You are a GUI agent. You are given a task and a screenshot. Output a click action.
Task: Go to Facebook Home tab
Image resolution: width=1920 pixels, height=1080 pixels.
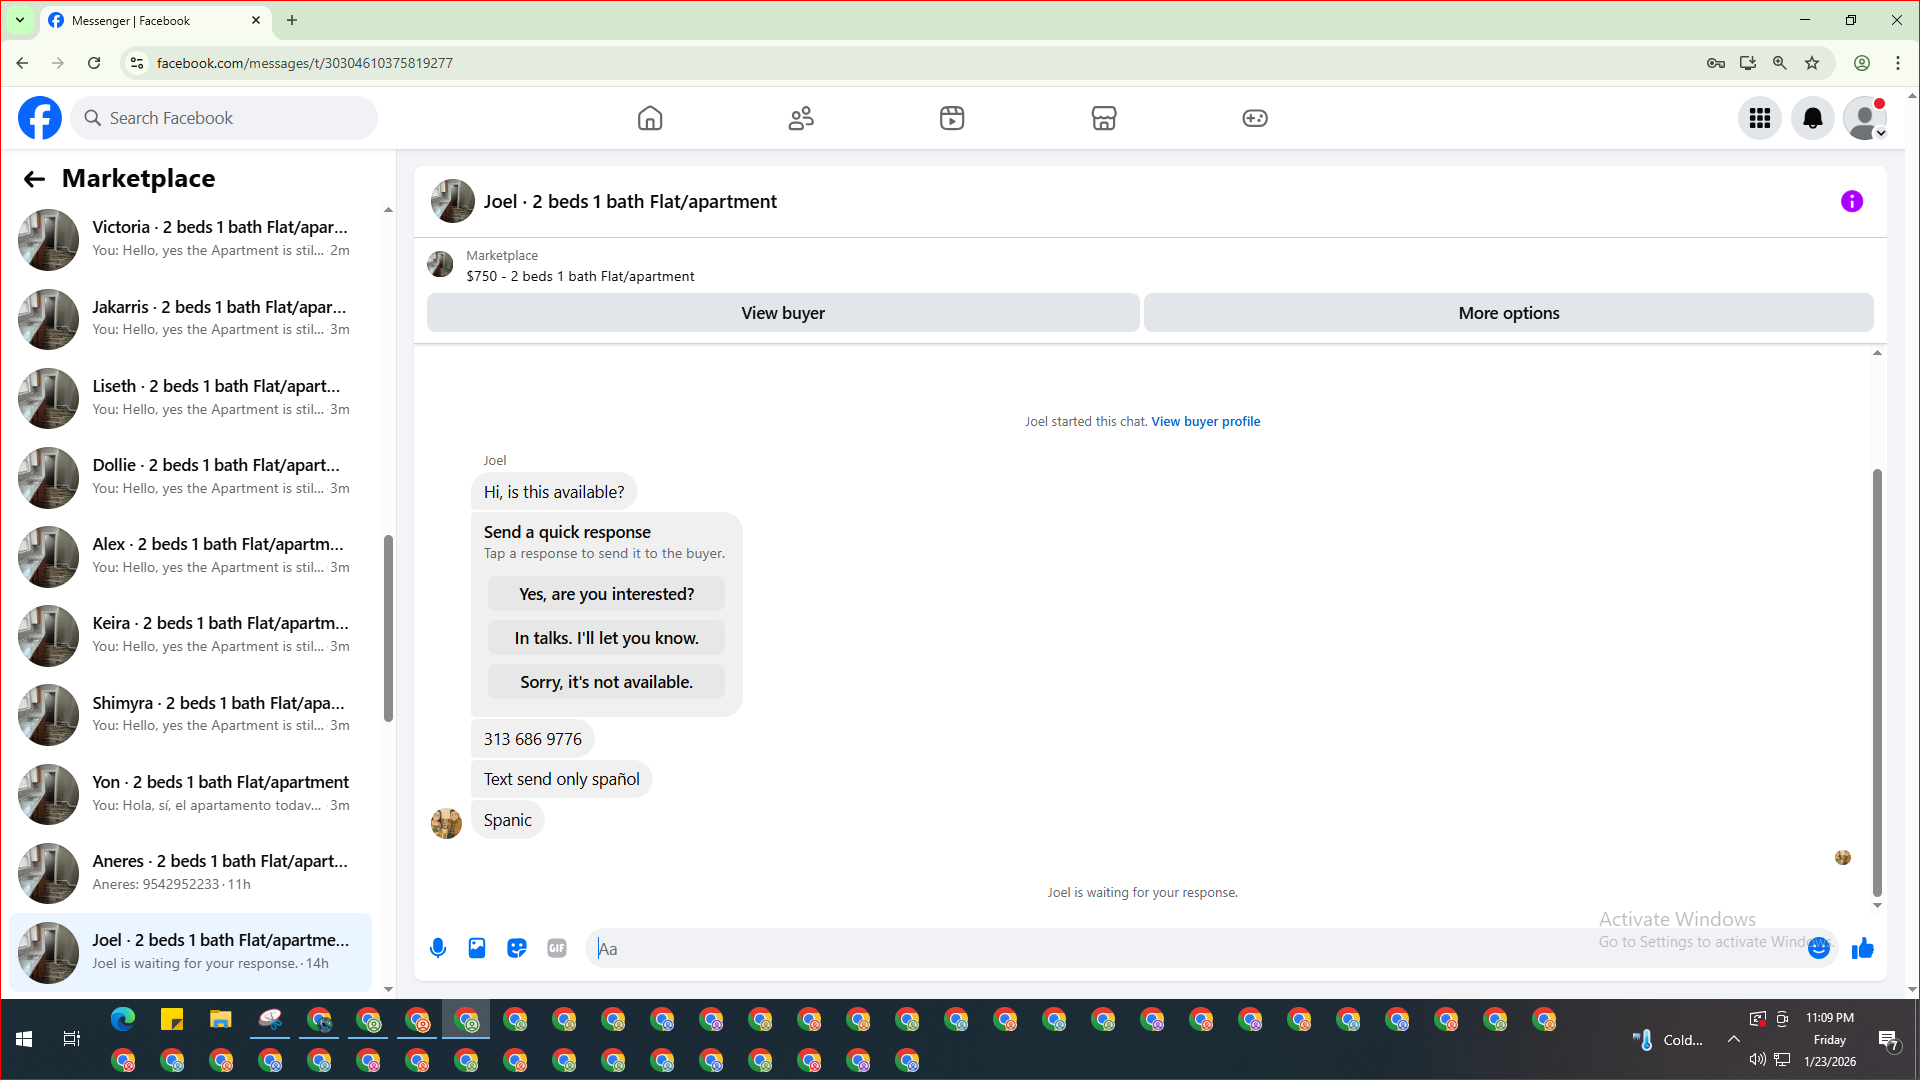click(x=650, y=118)
